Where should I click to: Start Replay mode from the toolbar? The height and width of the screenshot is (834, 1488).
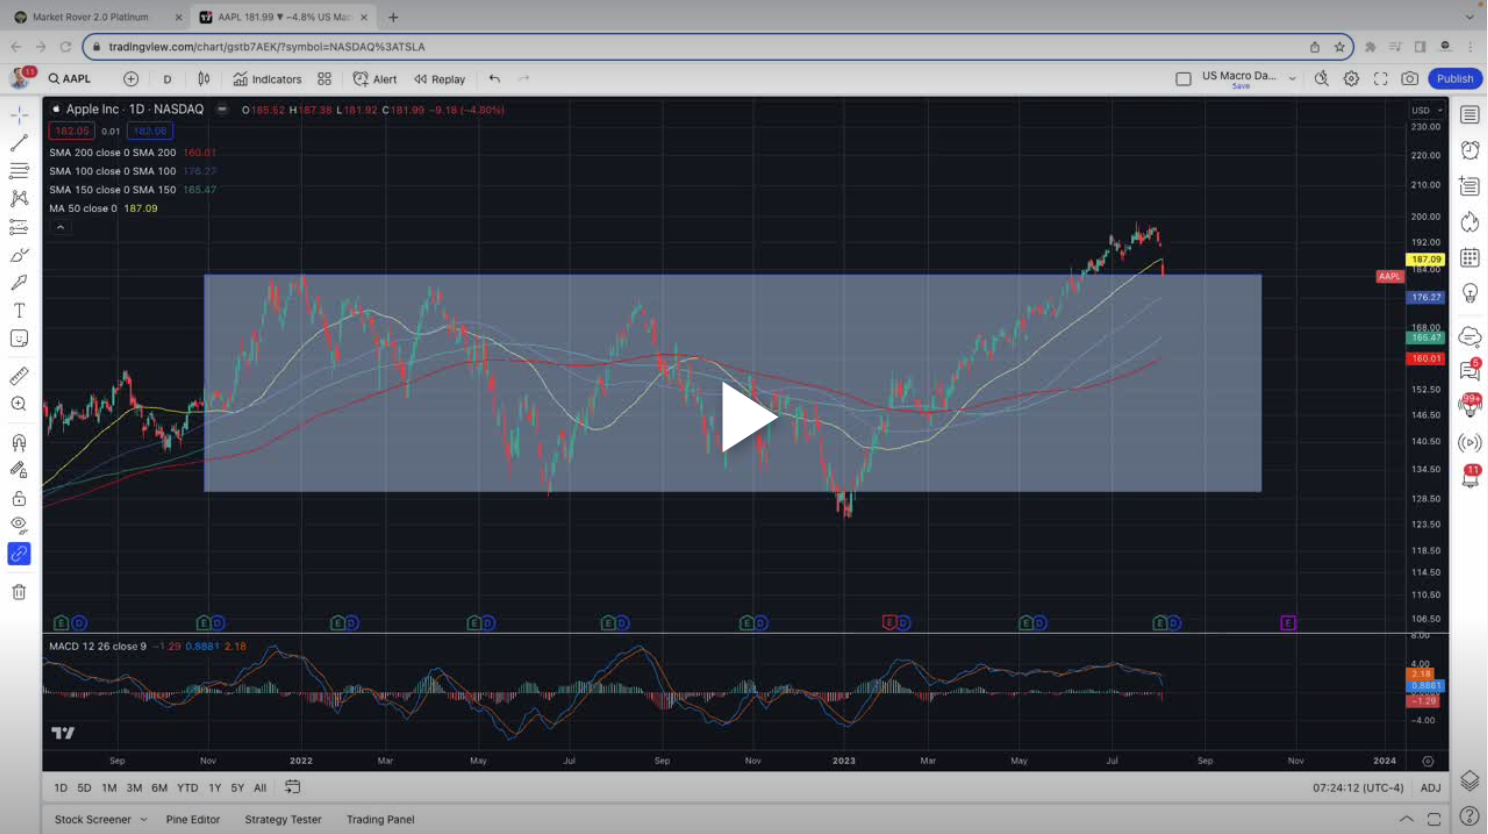pyautogui.click(x=438, y=79)
